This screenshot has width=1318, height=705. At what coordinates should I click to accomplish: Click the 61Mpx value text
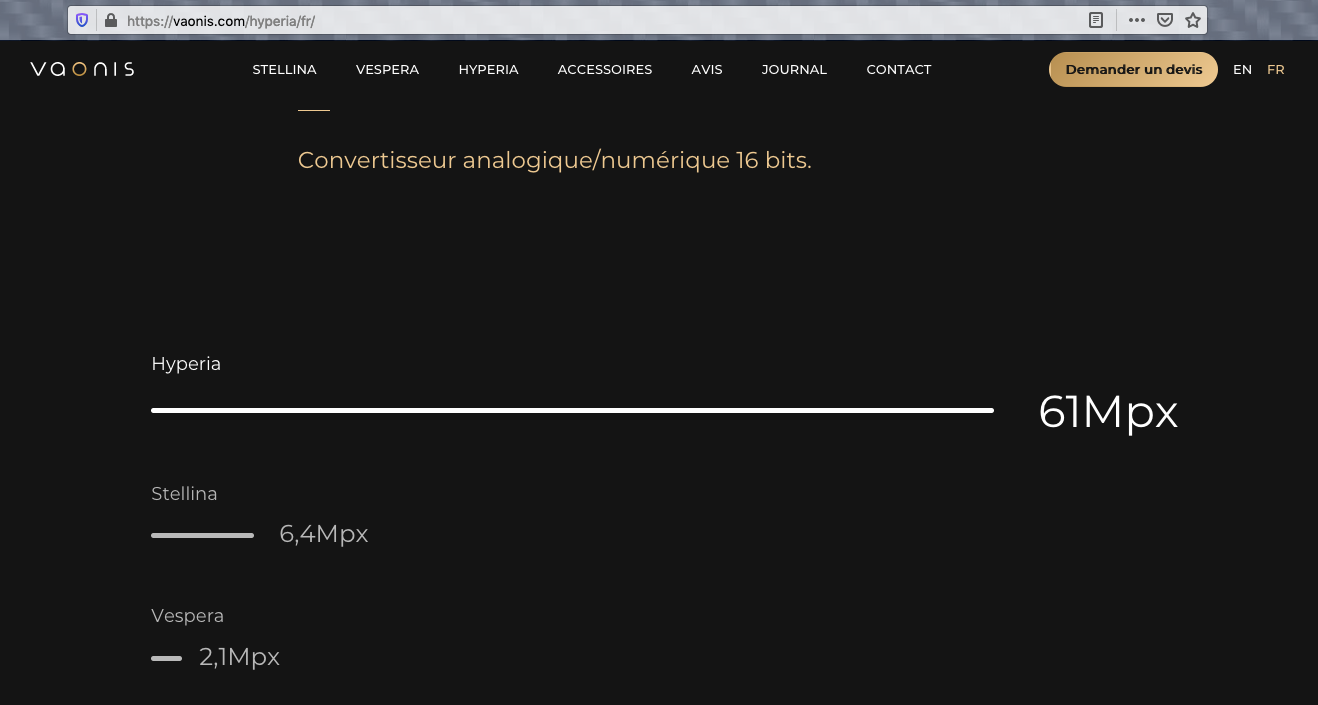point(1108,412)
